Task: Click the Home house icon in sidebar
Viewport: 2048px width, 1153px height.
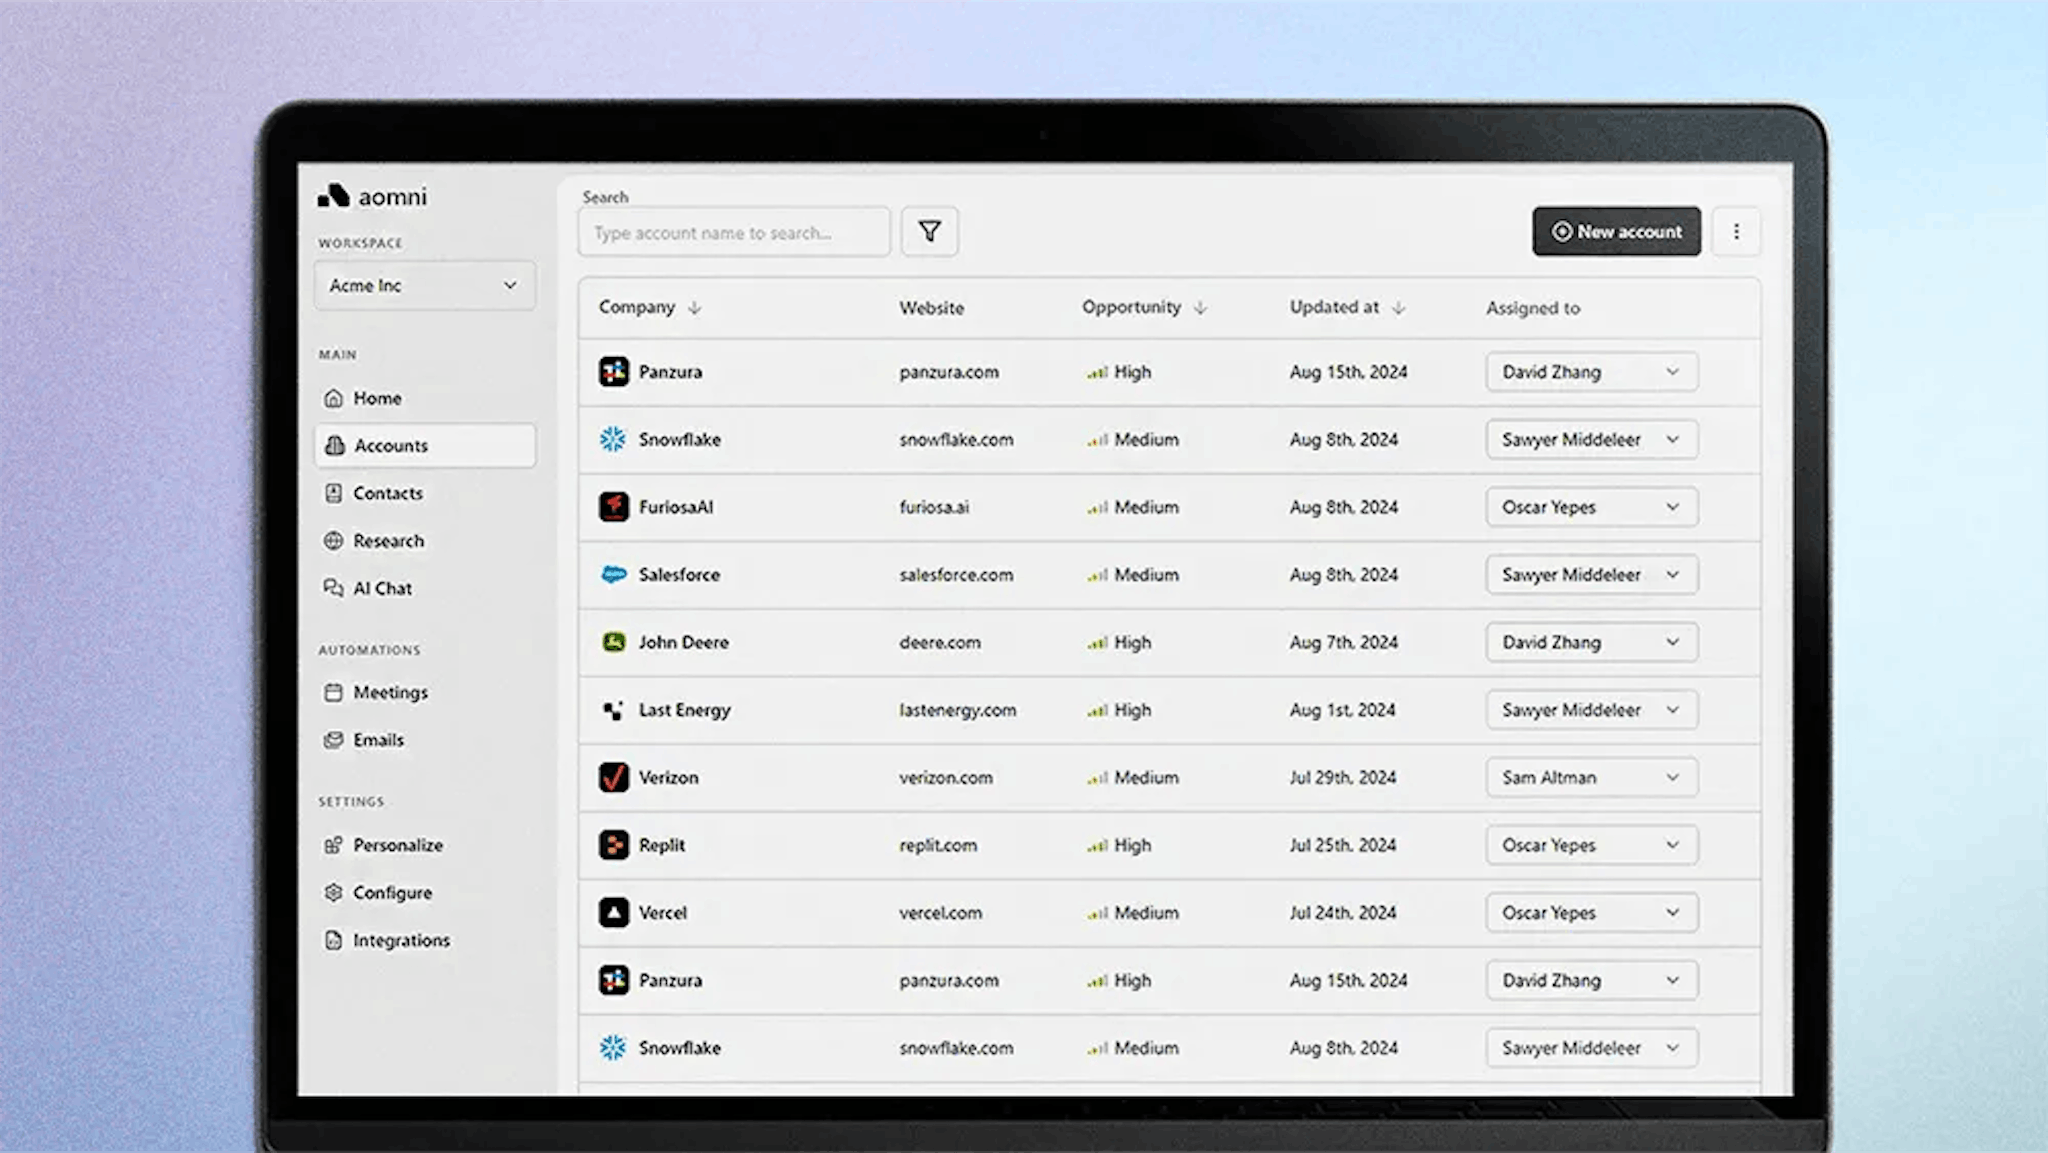Action: coord(333,398)
